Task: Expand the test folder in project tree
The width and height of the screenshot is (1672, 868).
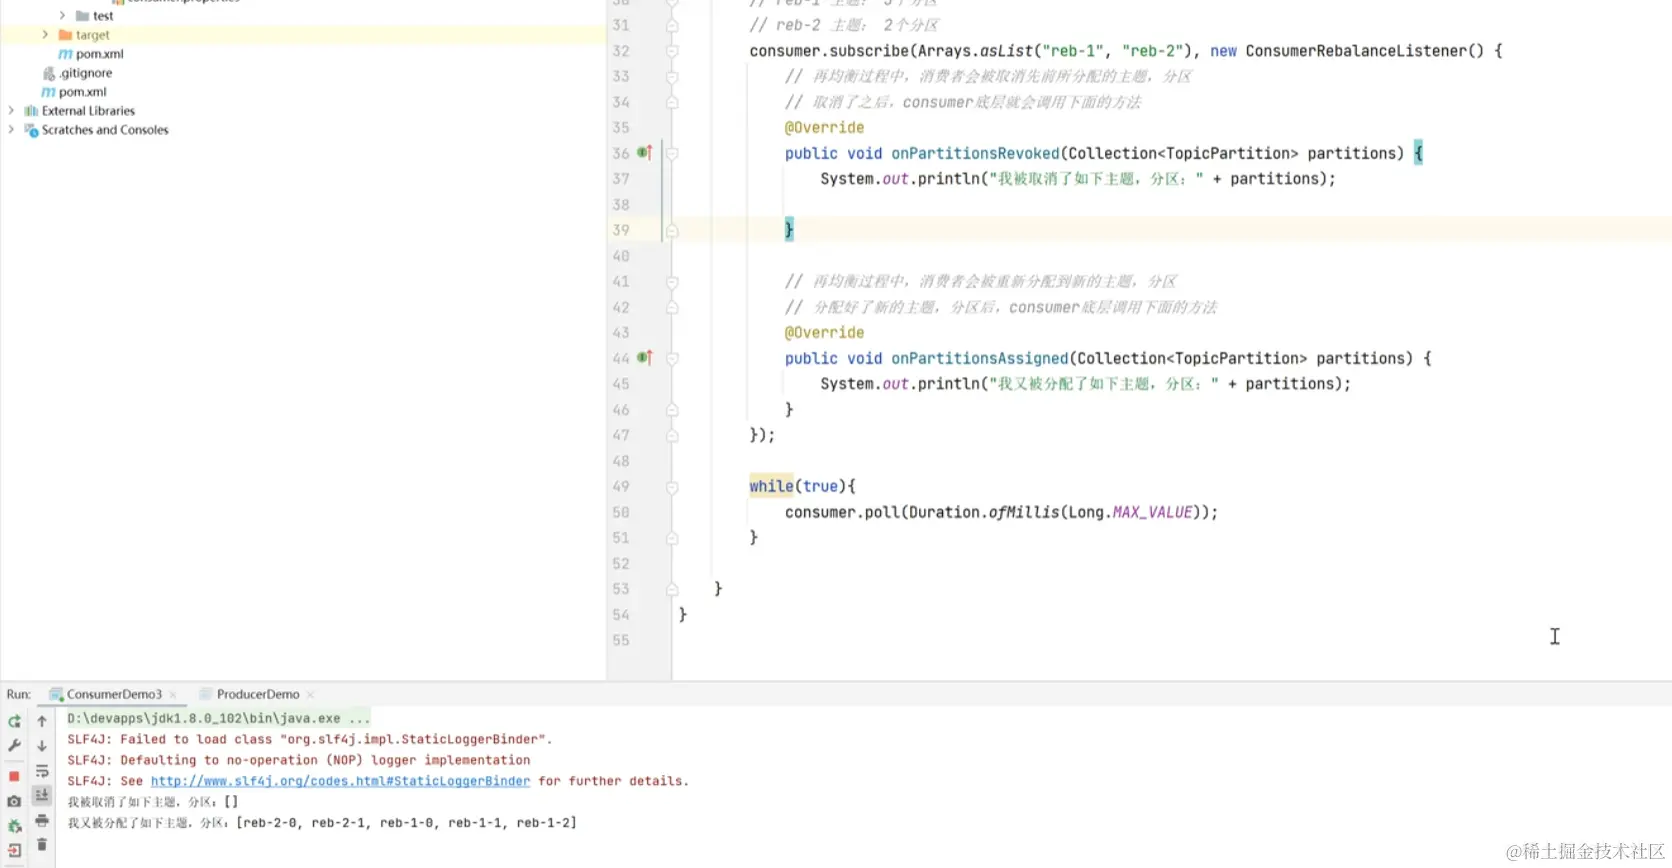Action: 62,15
